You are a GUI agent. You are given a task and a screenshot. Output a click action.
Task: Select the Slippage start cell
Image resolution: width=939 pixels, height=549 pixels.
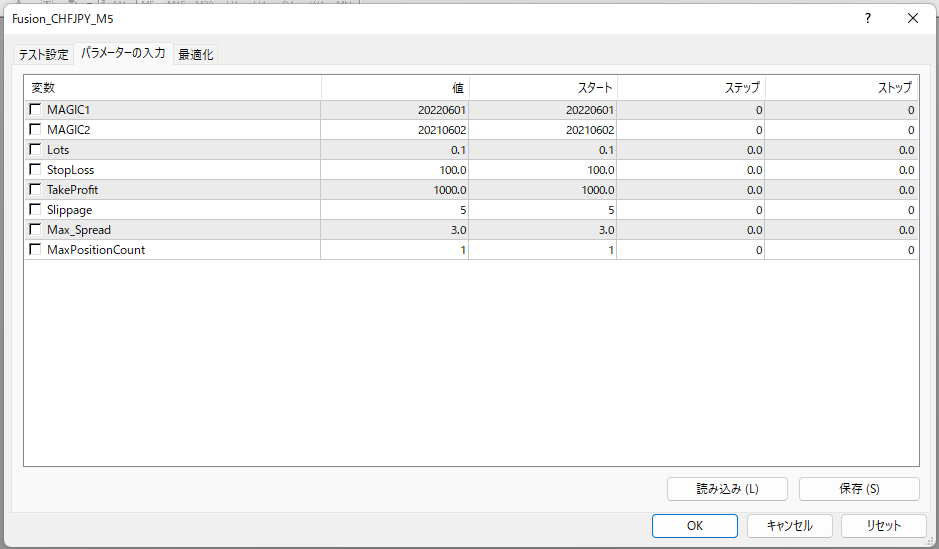point(543,210)
